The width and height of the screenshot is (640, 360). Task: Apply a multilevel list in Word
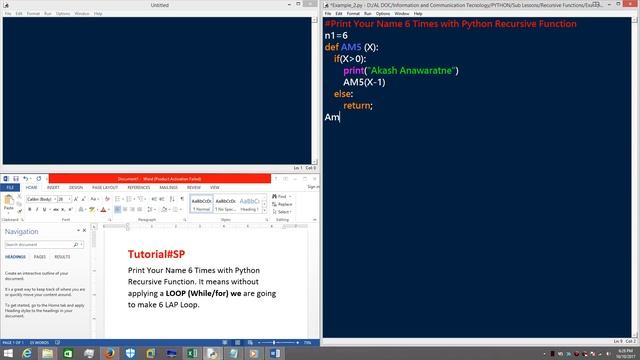click(141, 199)
